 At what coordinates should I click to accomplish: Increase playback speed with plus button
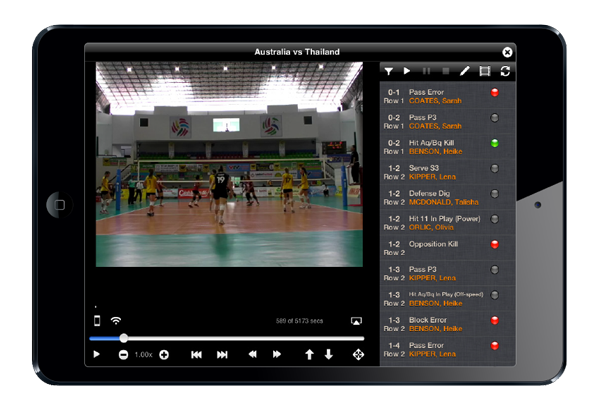tap(164, 355)
